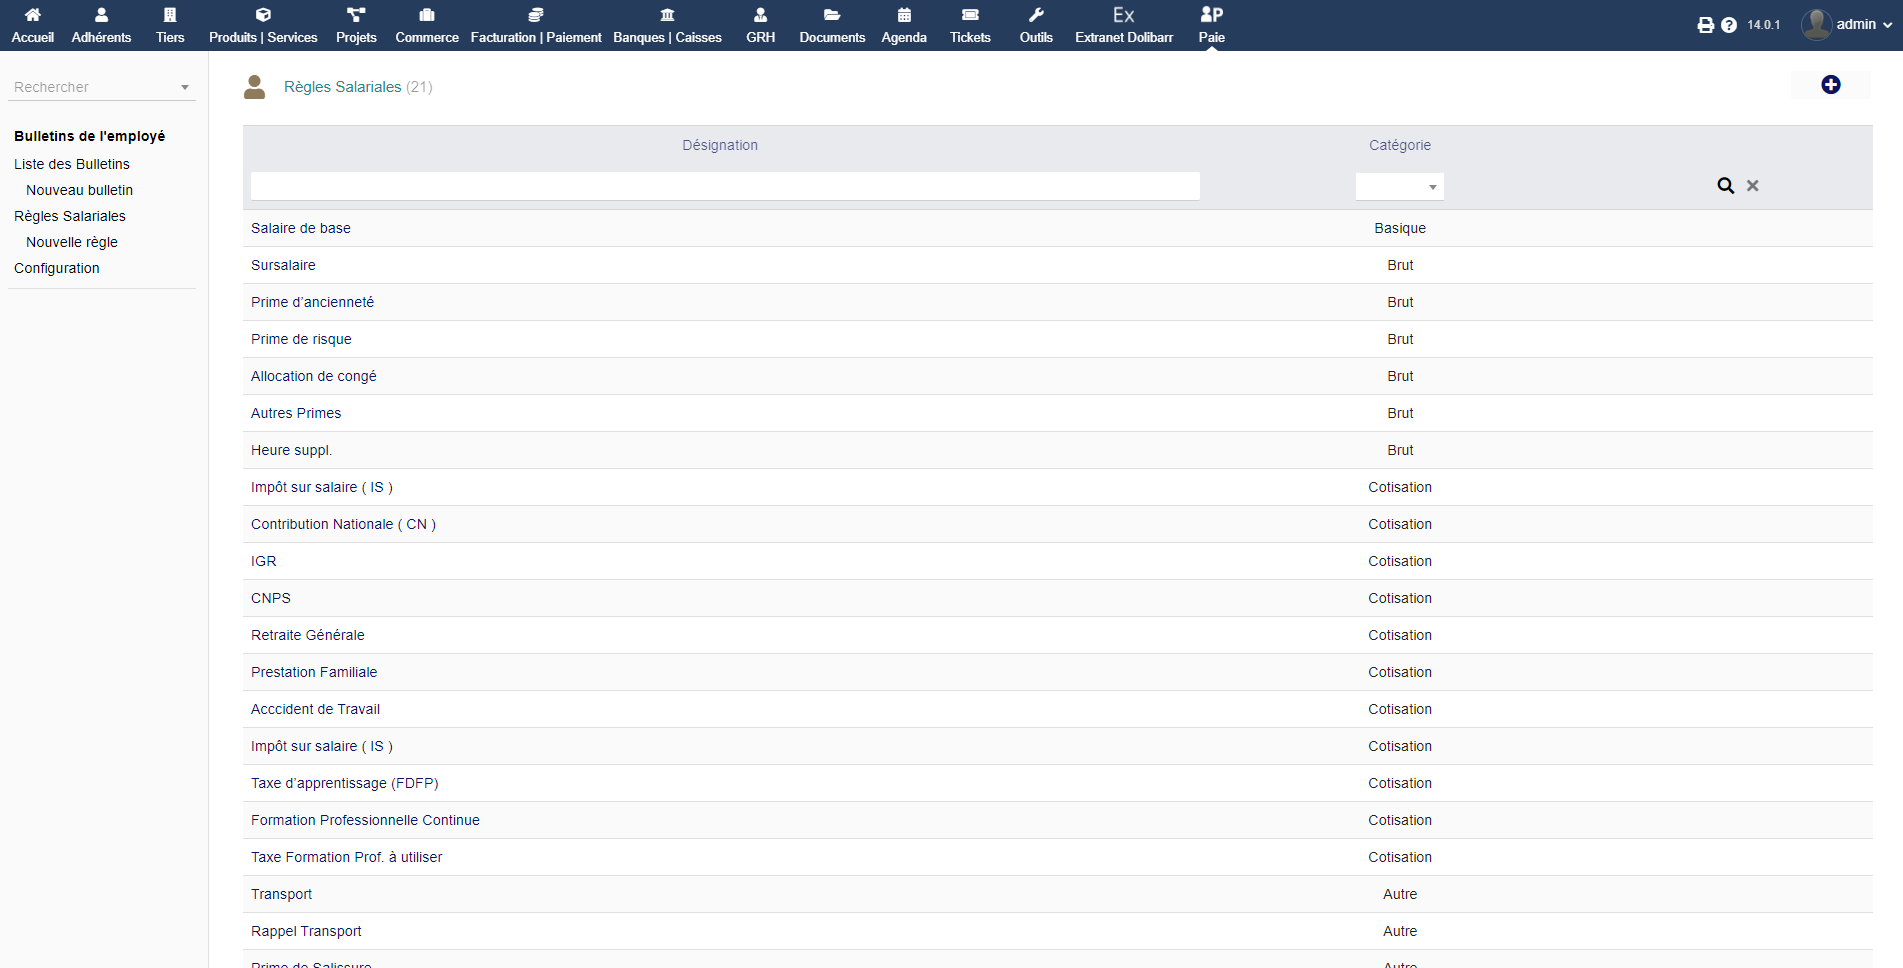
Task: Open Banques | Caisses module
Action: [667, 25]
